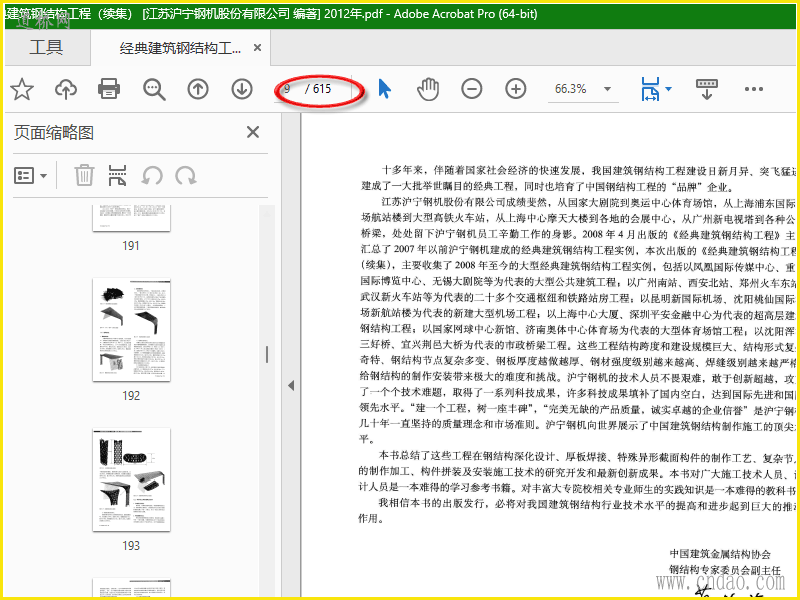Image resolution: width=800 pixels, height=600 pixels.
Task: Open the find text magnifier tool
Action: tap(154, 89)
